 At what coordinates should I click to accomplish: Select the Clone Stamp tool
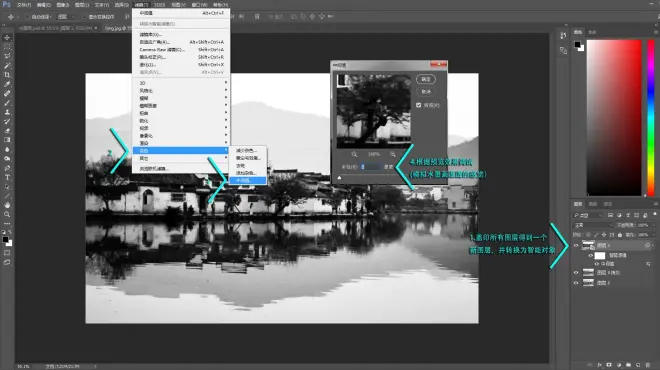(x=7, y=112)
